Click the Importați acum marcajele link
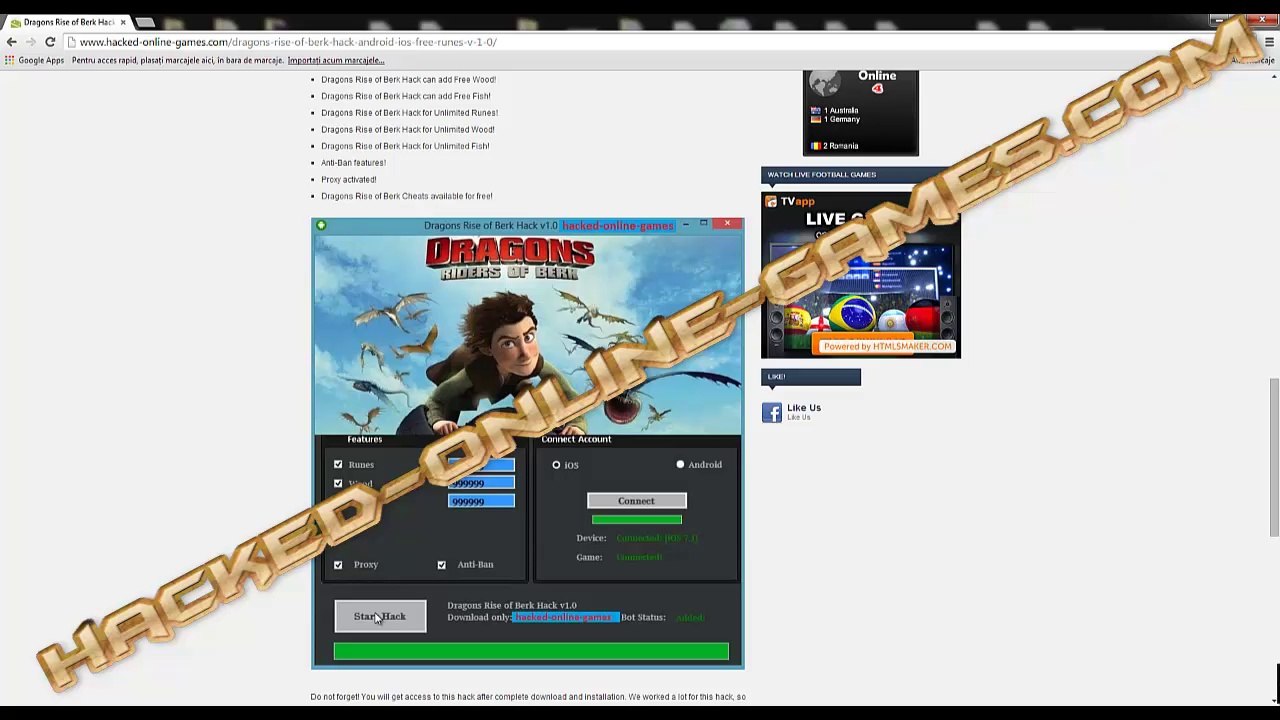 (x=336, y=60)
